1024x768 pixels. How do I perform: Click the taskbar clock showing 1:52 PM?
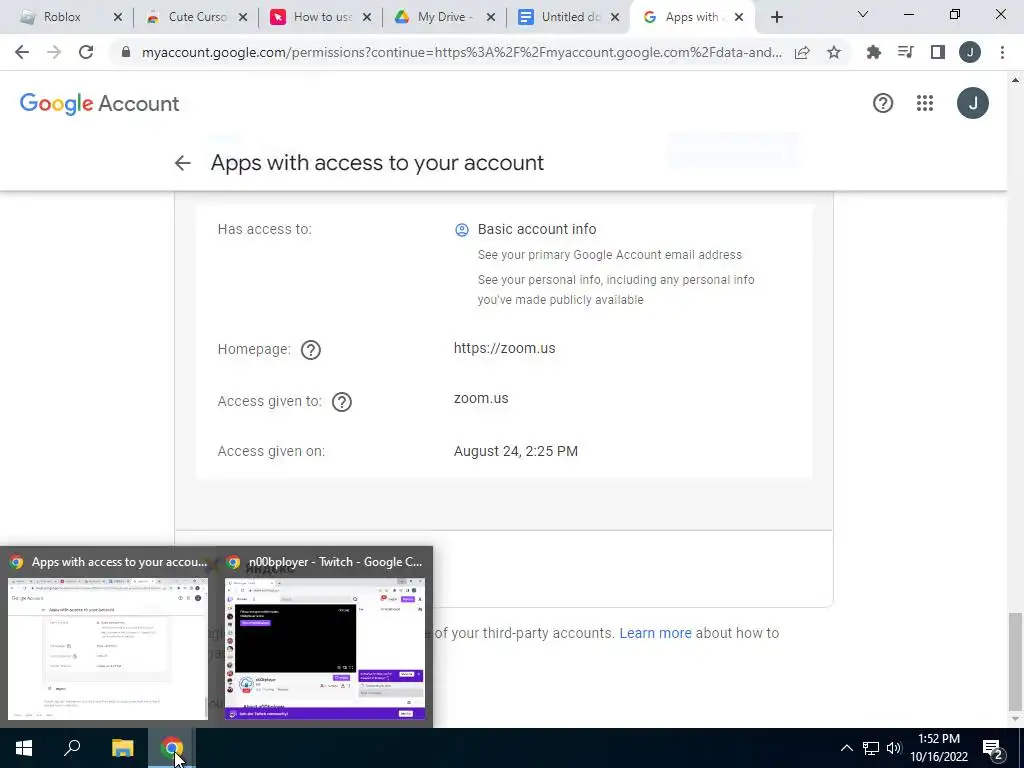(x=938, y=748)
